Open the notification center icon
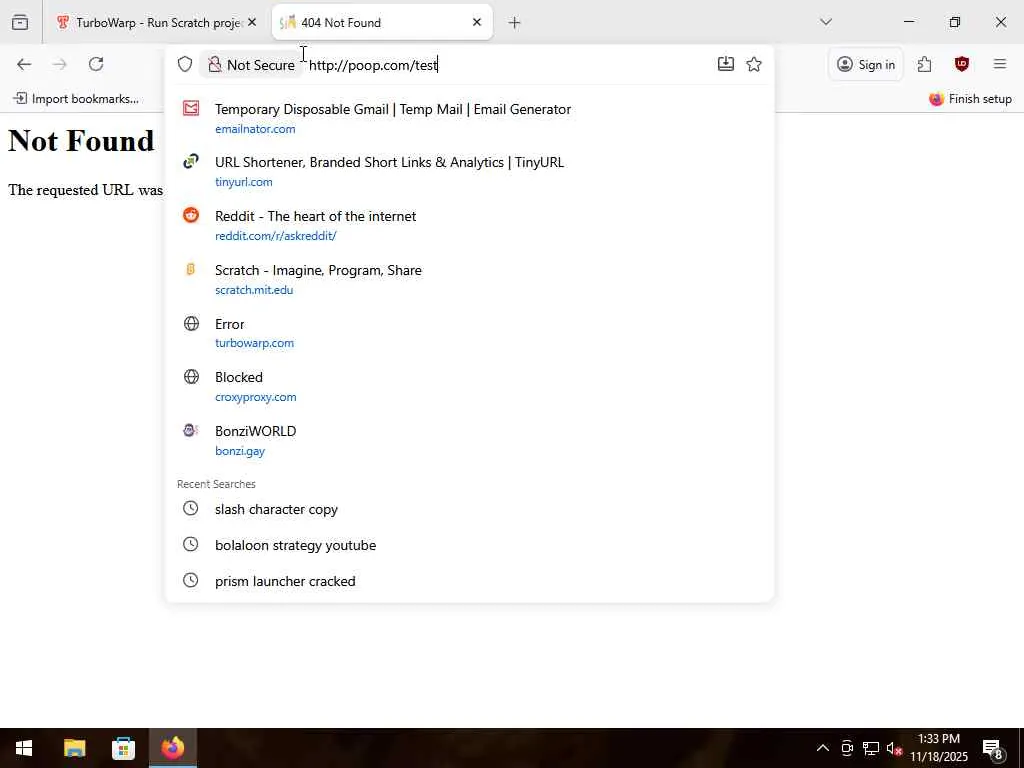 click(993, 749)
